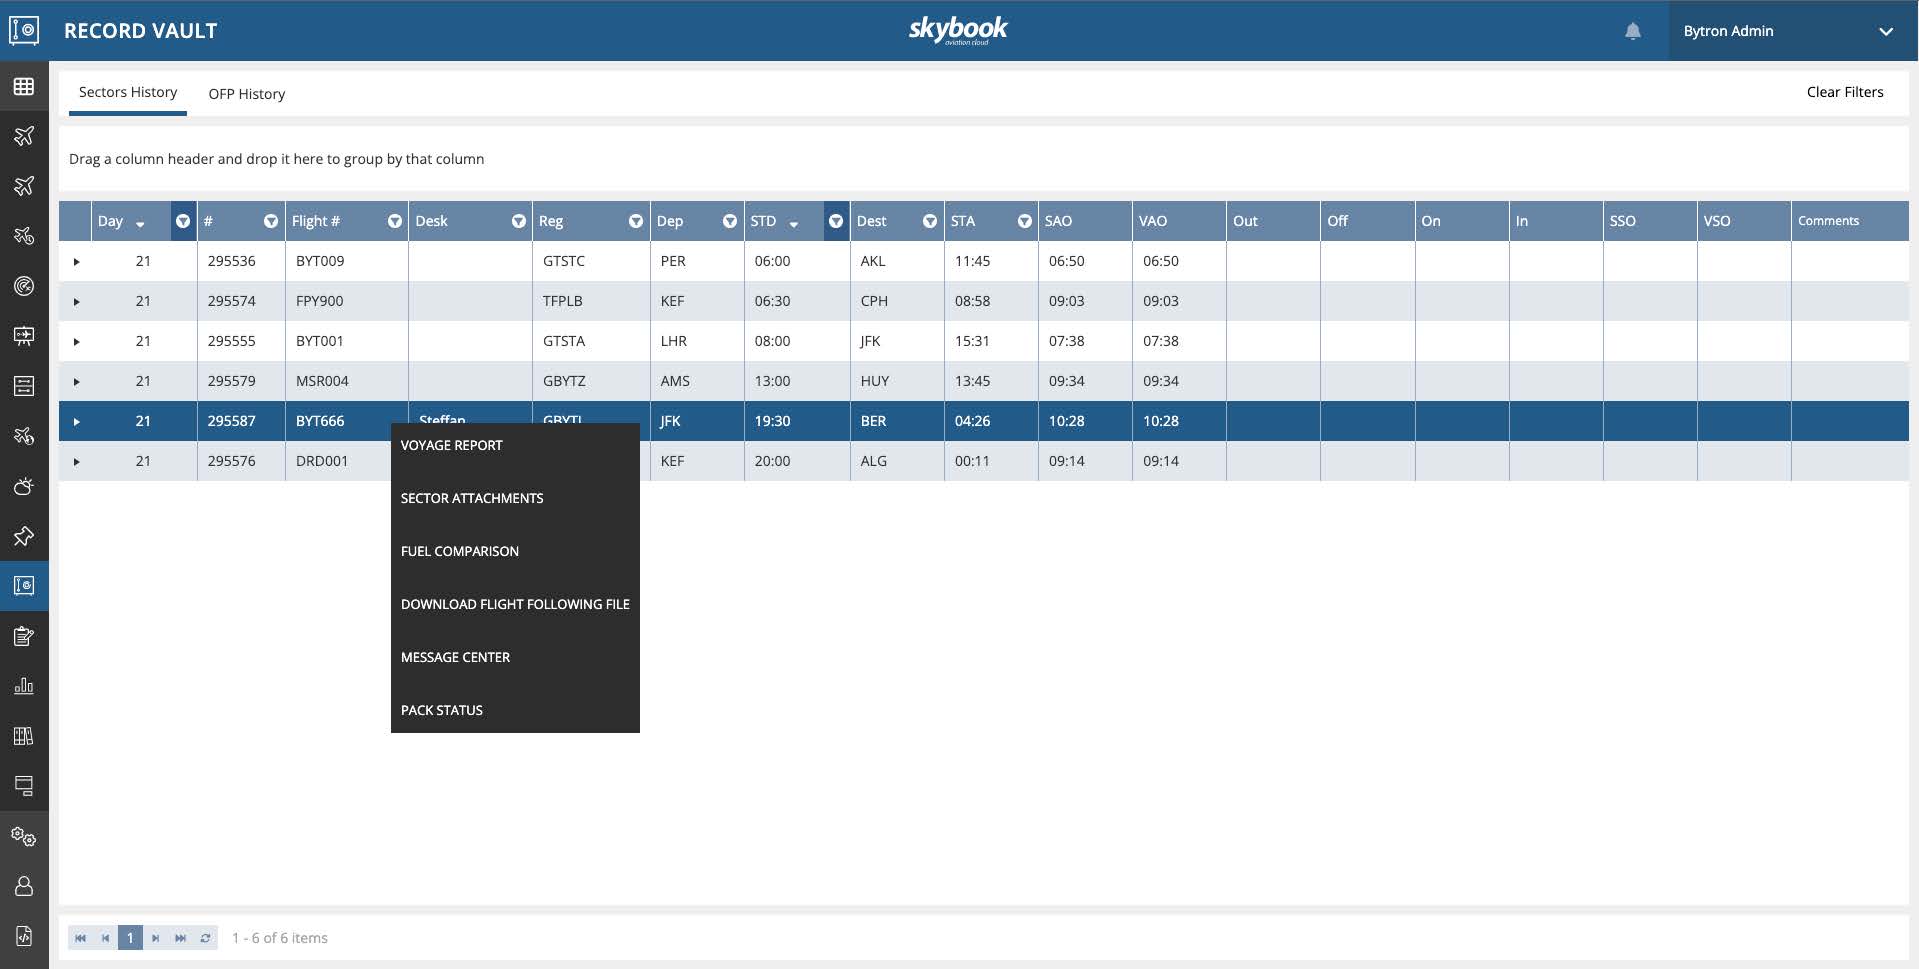1919x969 pixels.
Task: Open the user profile sidebar icon
Action: [24, 886]
